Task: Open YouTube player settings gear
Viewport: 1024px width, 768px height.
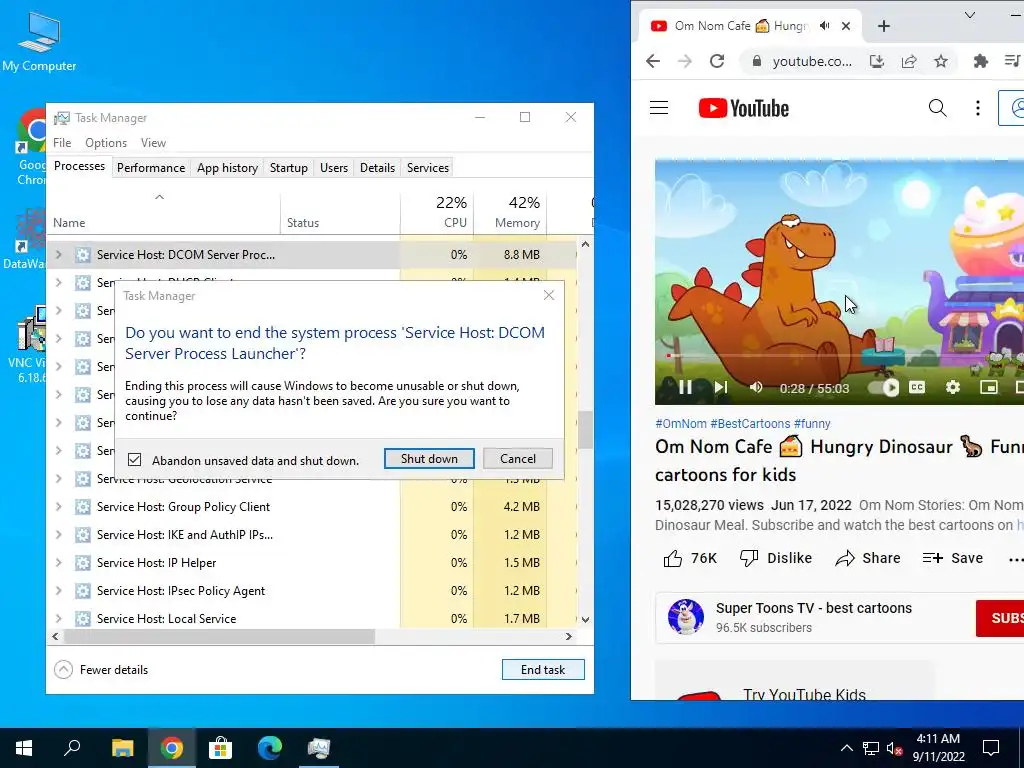Action: pyautogui.click(x=953, y=387)
